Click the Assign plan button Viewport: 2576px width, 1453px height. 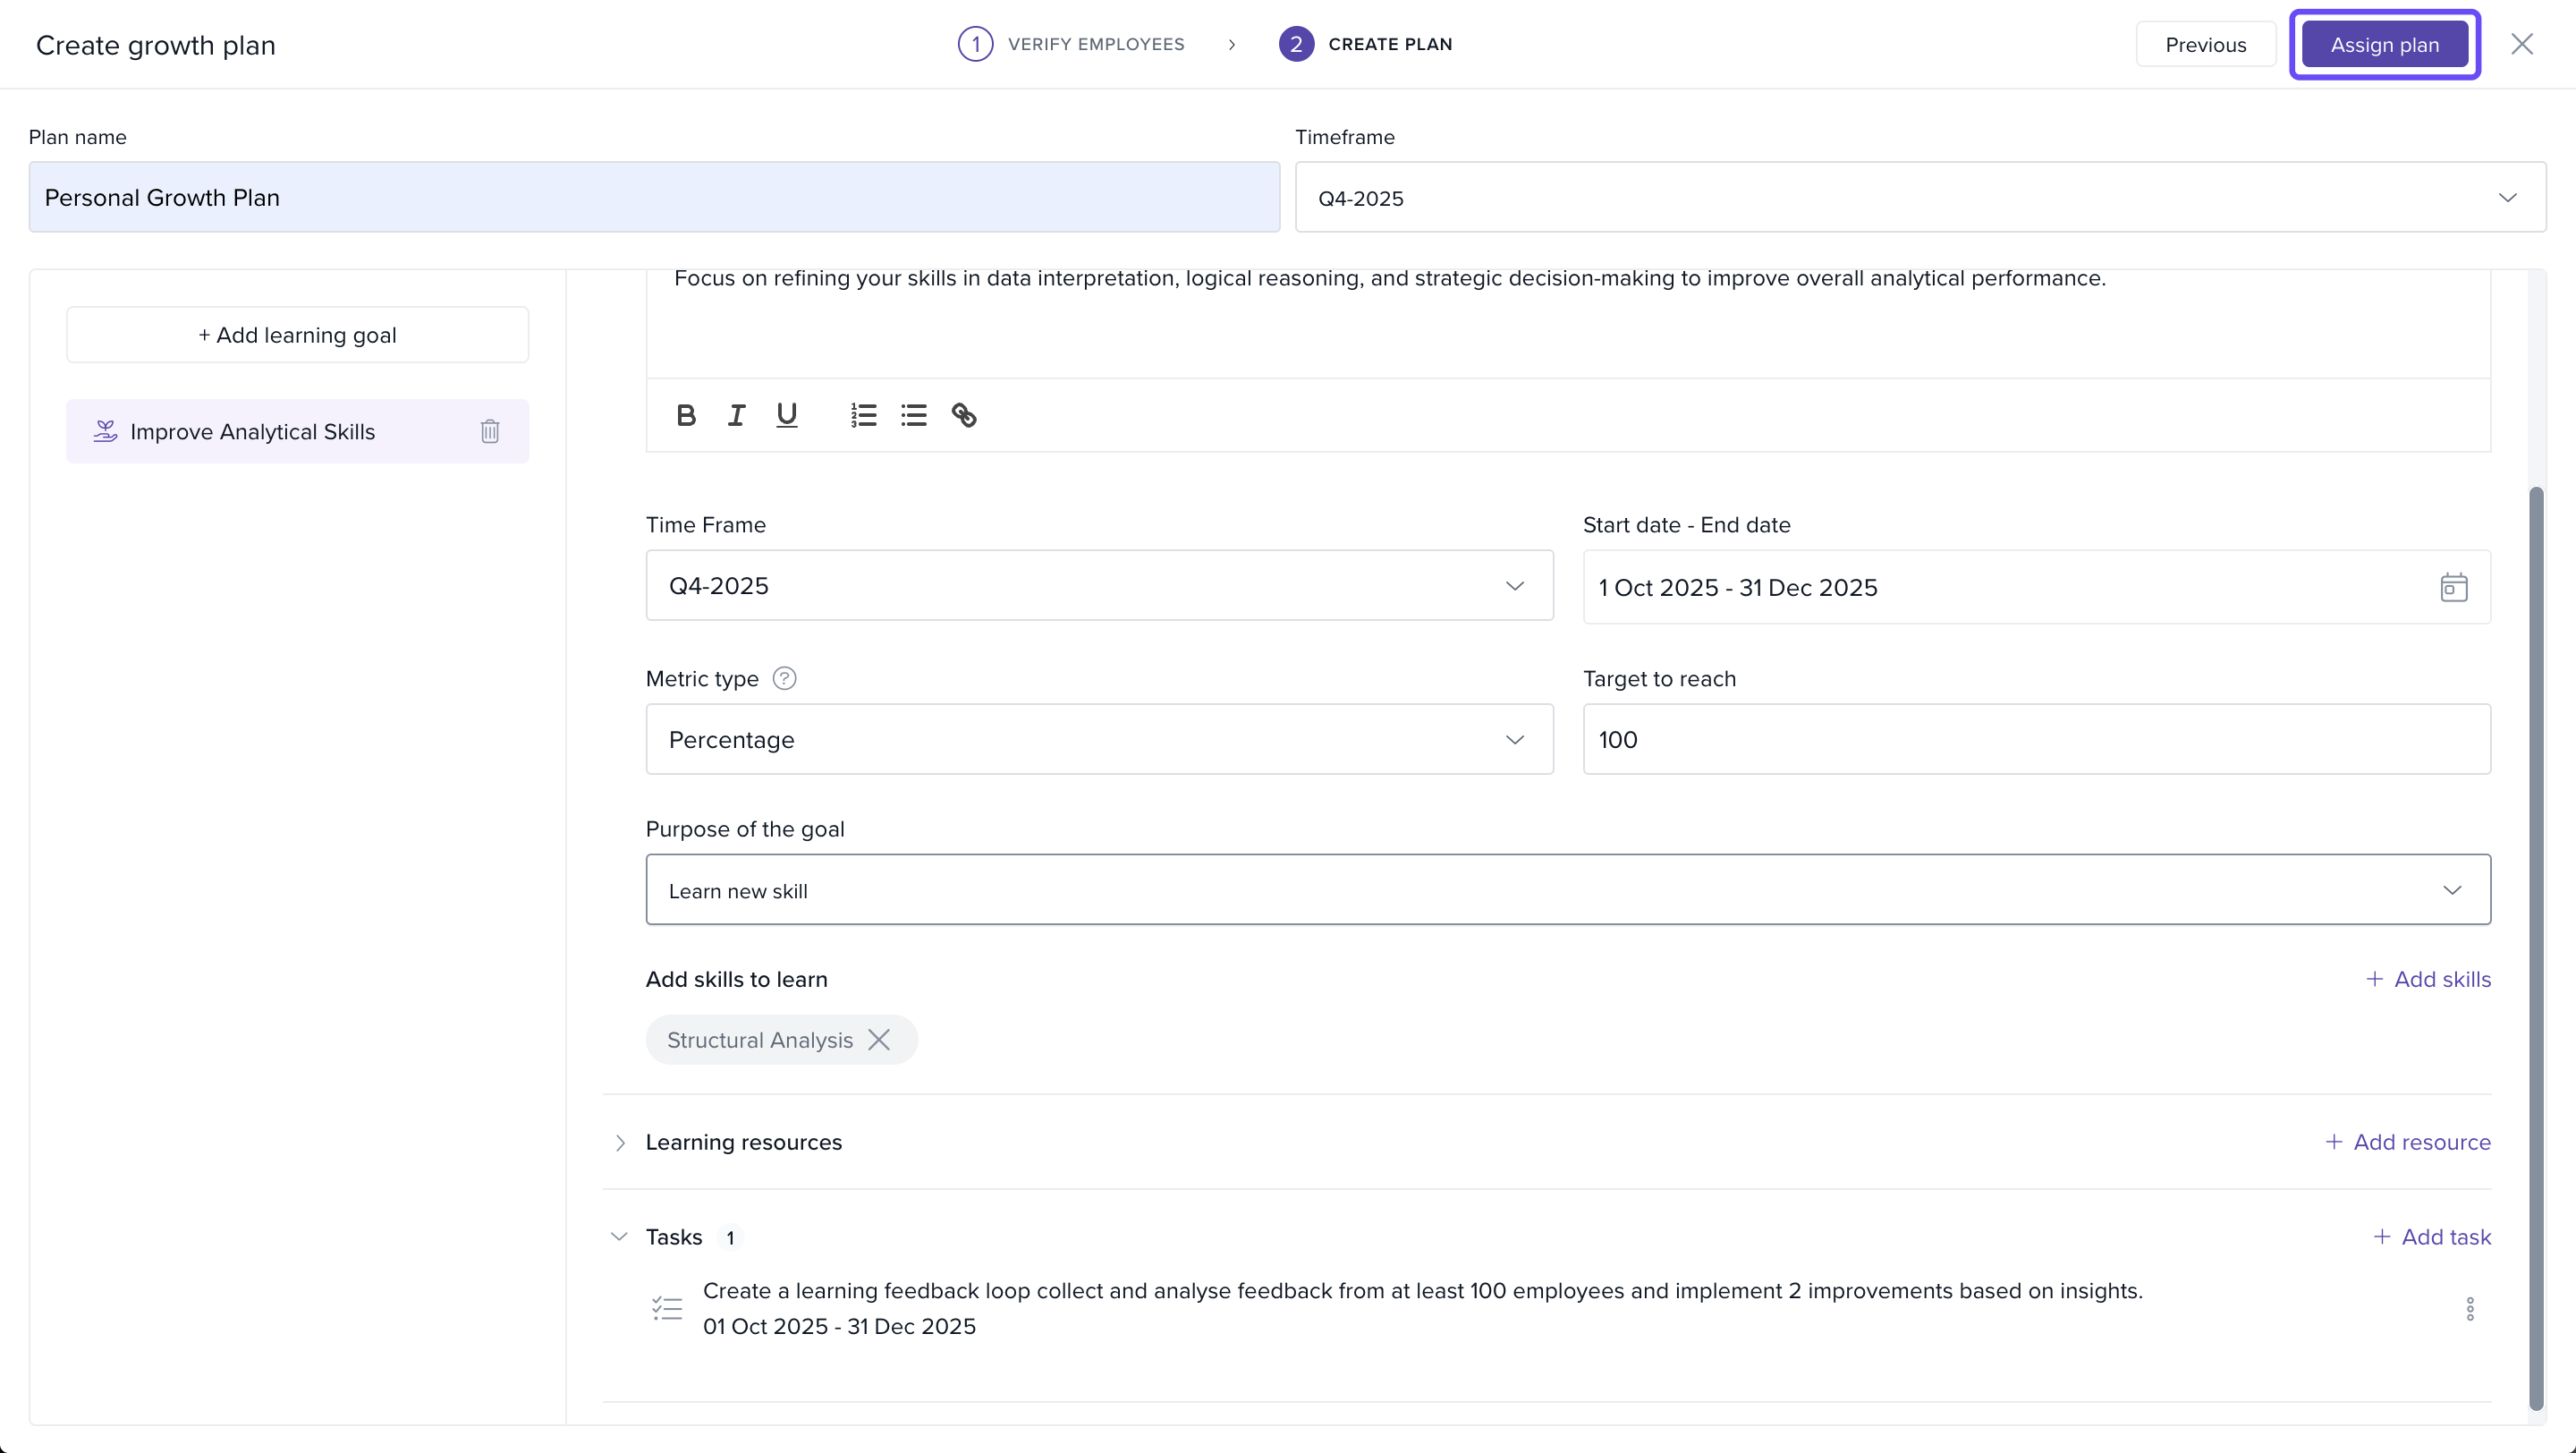point(2384,45)
